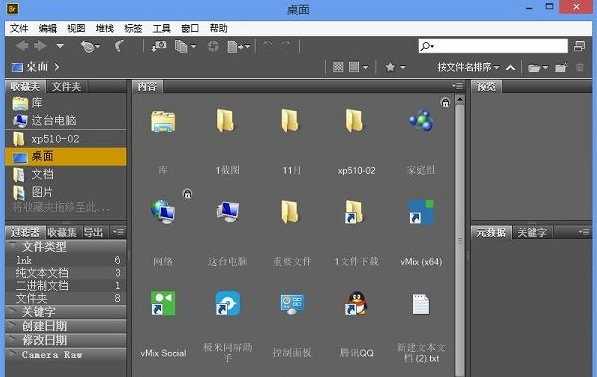
Task: Click the Go back arrow in toolbar
Action: pyautogui.click(x=22, y=46)
